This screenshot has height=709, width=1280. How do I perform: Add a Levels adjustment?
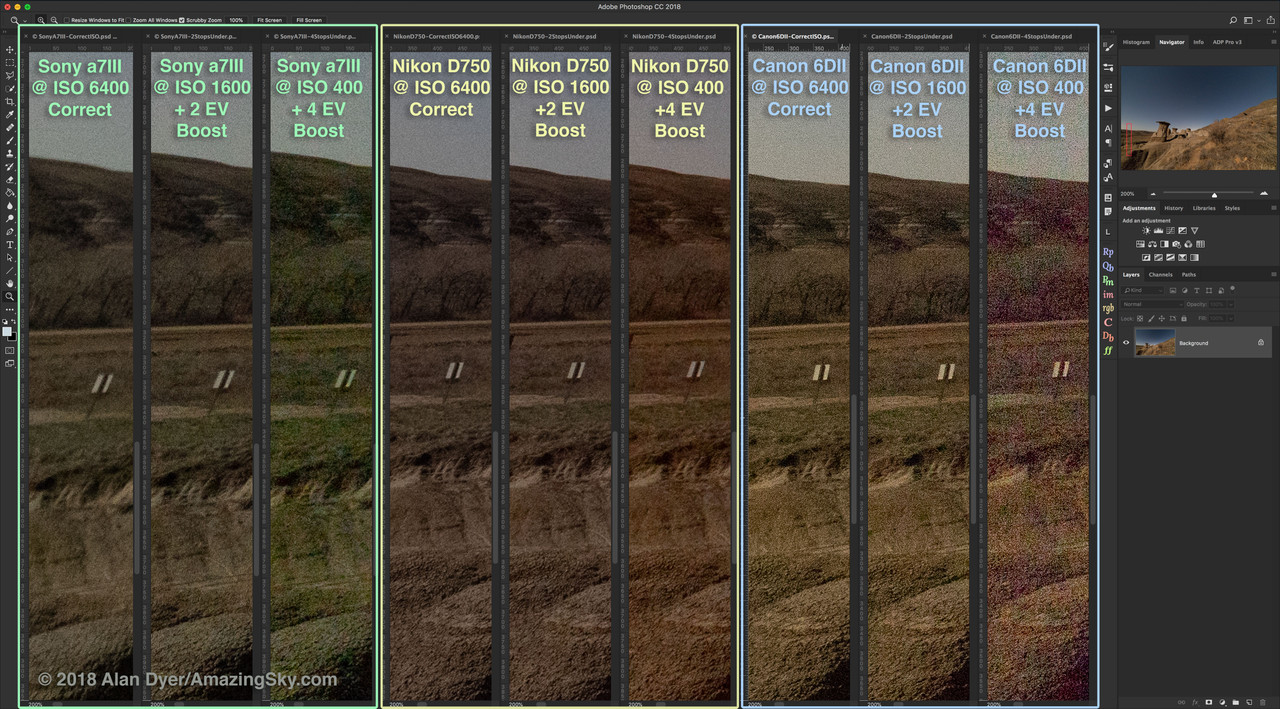coord(1158,230)
